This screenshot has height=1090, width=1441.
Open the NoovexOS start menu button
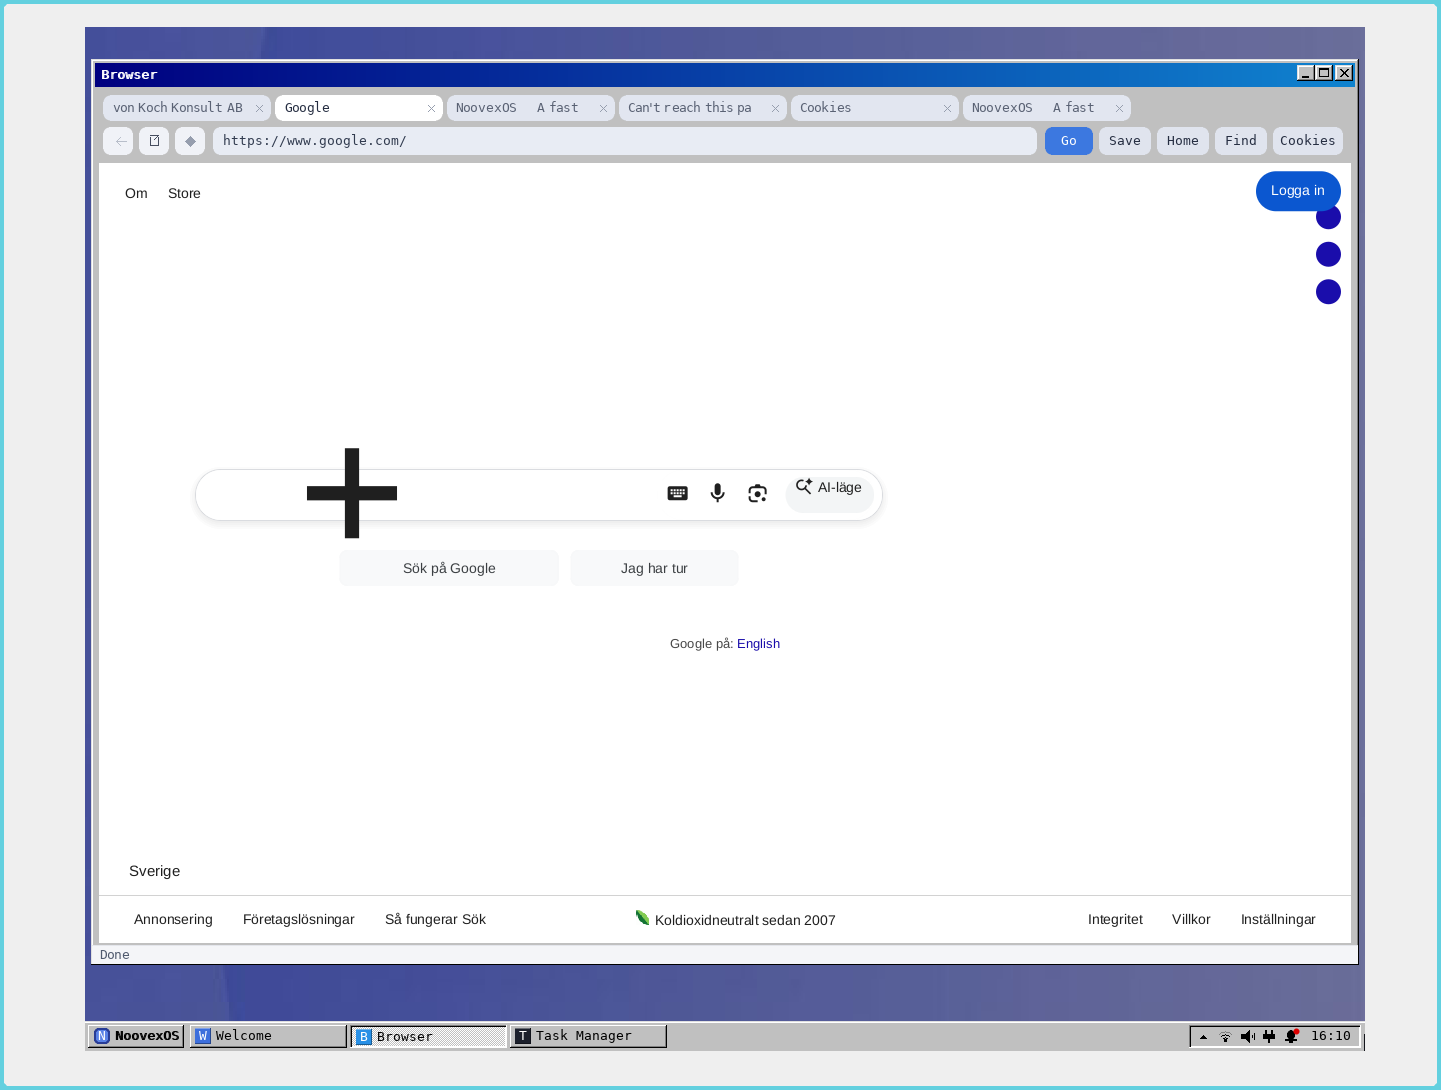click(137, 1036)
